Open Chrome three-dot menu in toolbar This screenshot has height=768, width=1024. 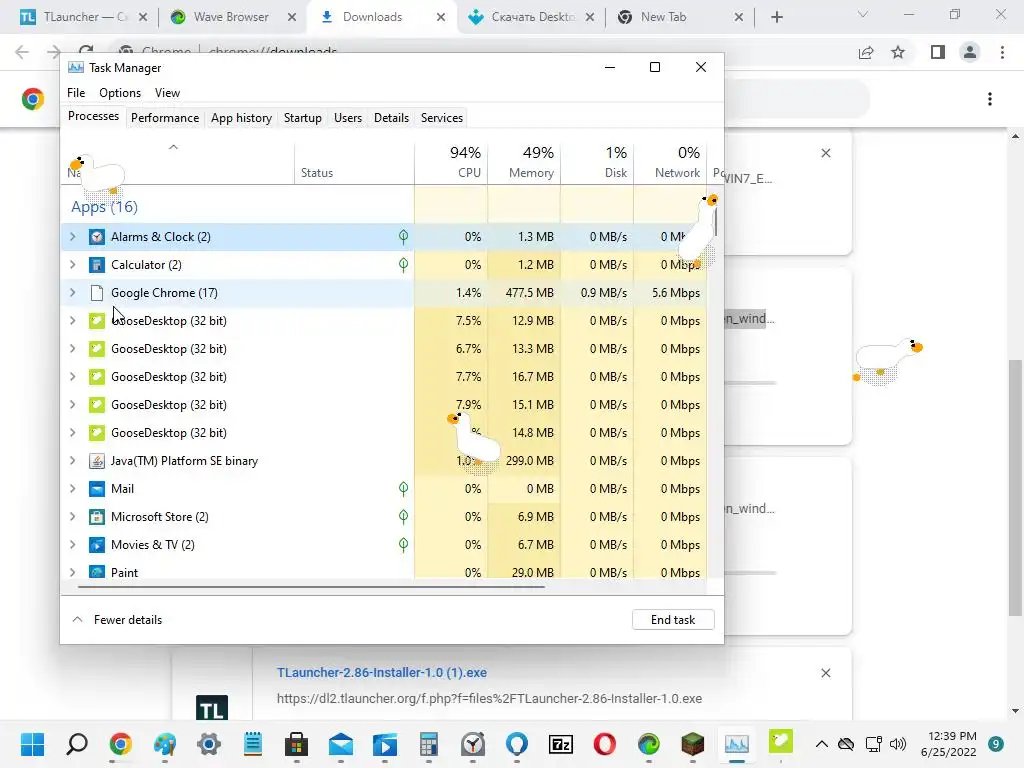point(1002,52)
